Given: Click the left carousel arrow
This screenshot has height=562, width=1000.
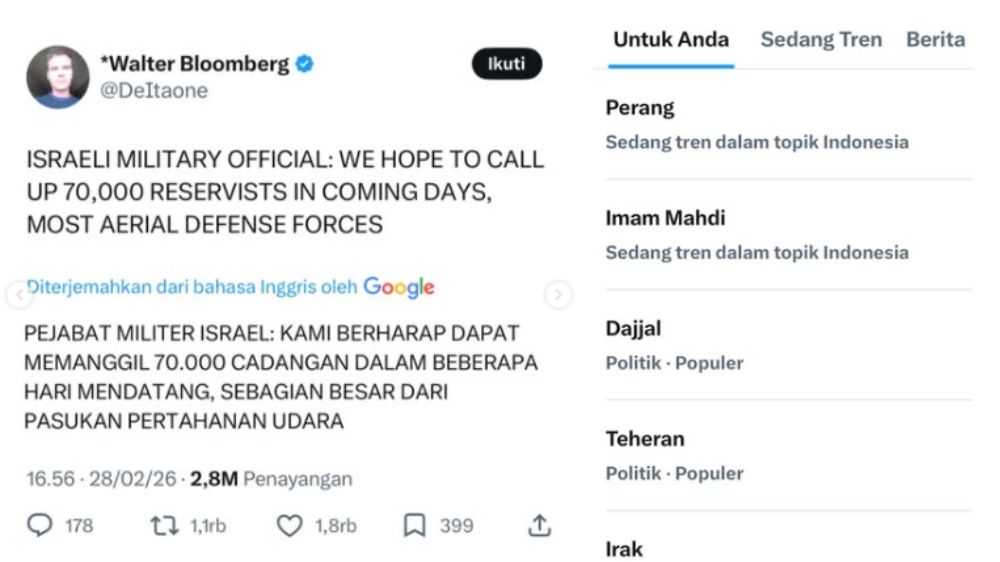Looking at the screenshot, I should [x=18, y=295].
